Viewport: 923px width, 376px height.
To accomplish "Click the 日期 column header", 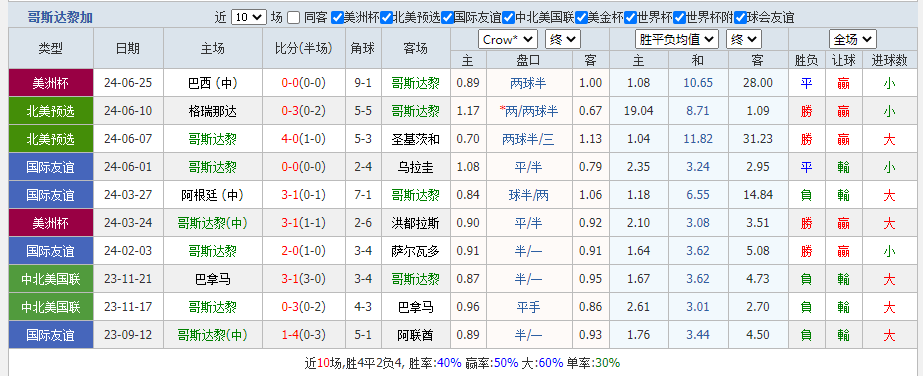I will click(x=128, y=48).
